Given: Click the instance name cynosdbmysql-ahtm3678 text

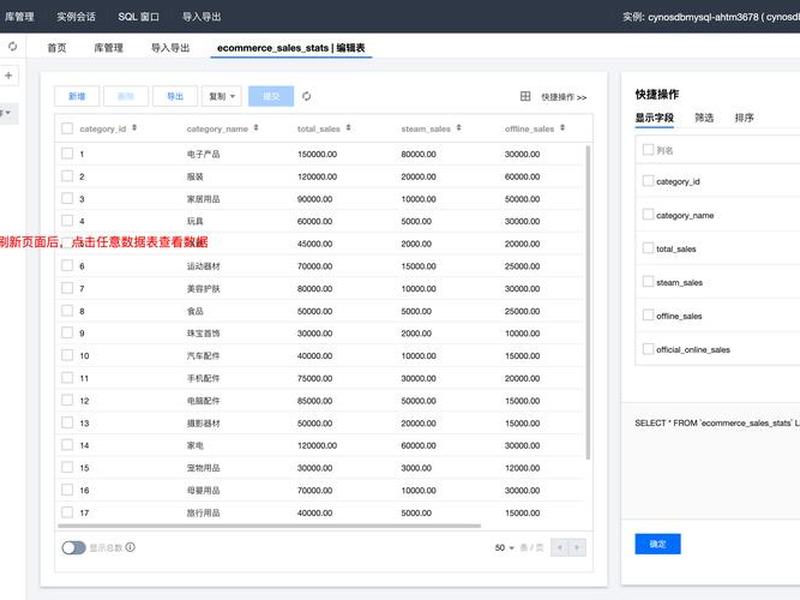Looking at the screenshot, I should coord(703,16).
